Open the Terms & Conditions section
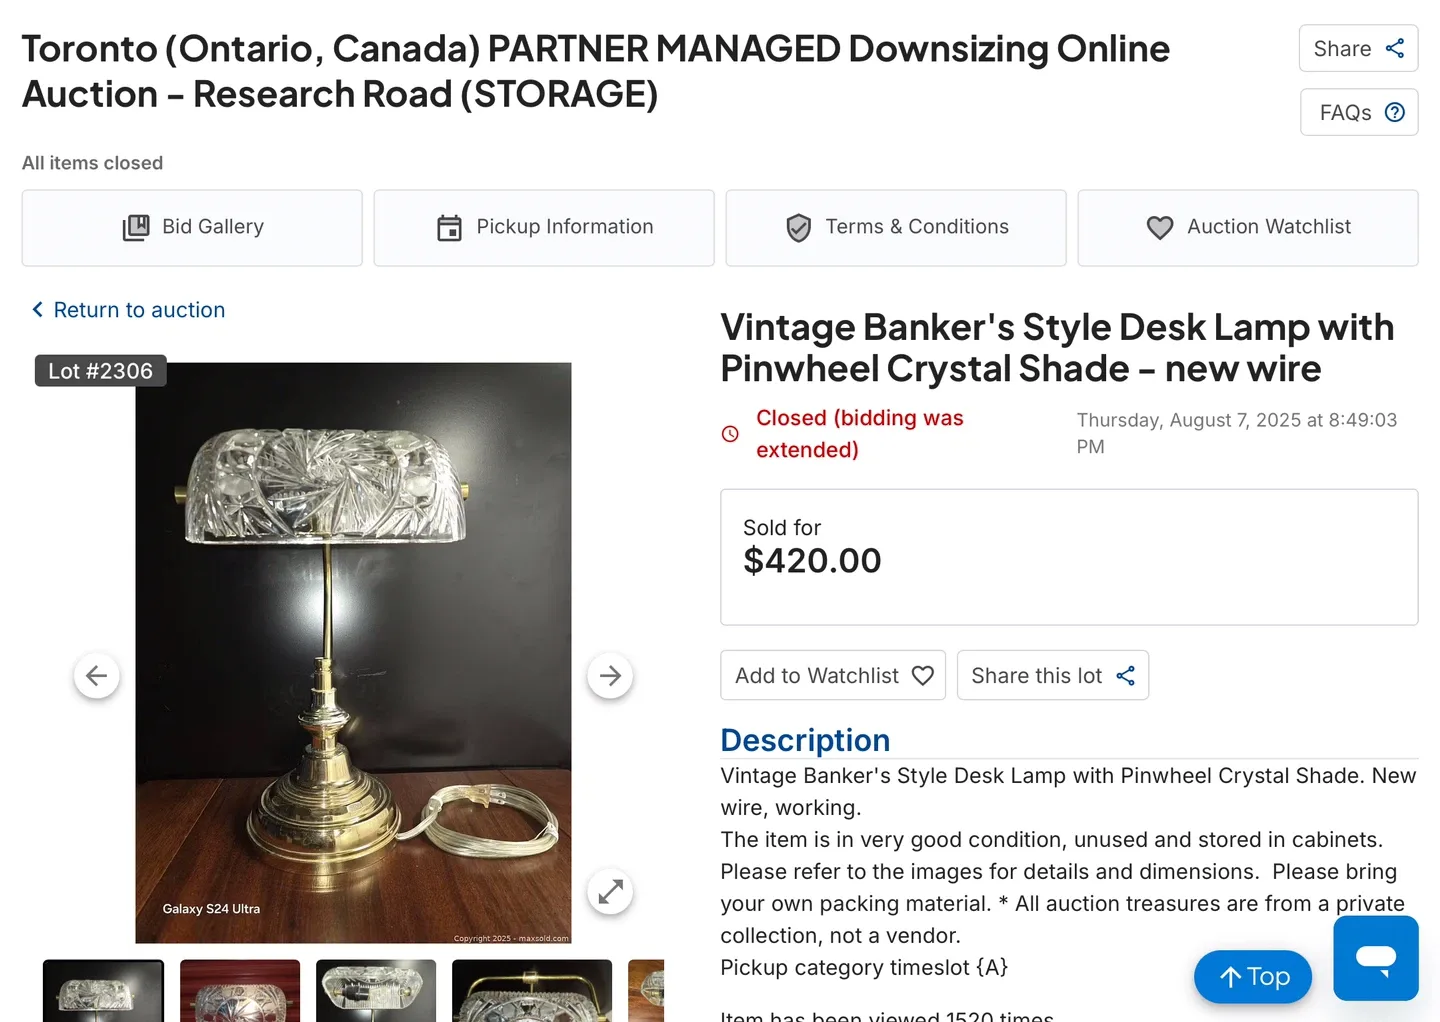1440x1022 pixels. [x=895, y=227]
